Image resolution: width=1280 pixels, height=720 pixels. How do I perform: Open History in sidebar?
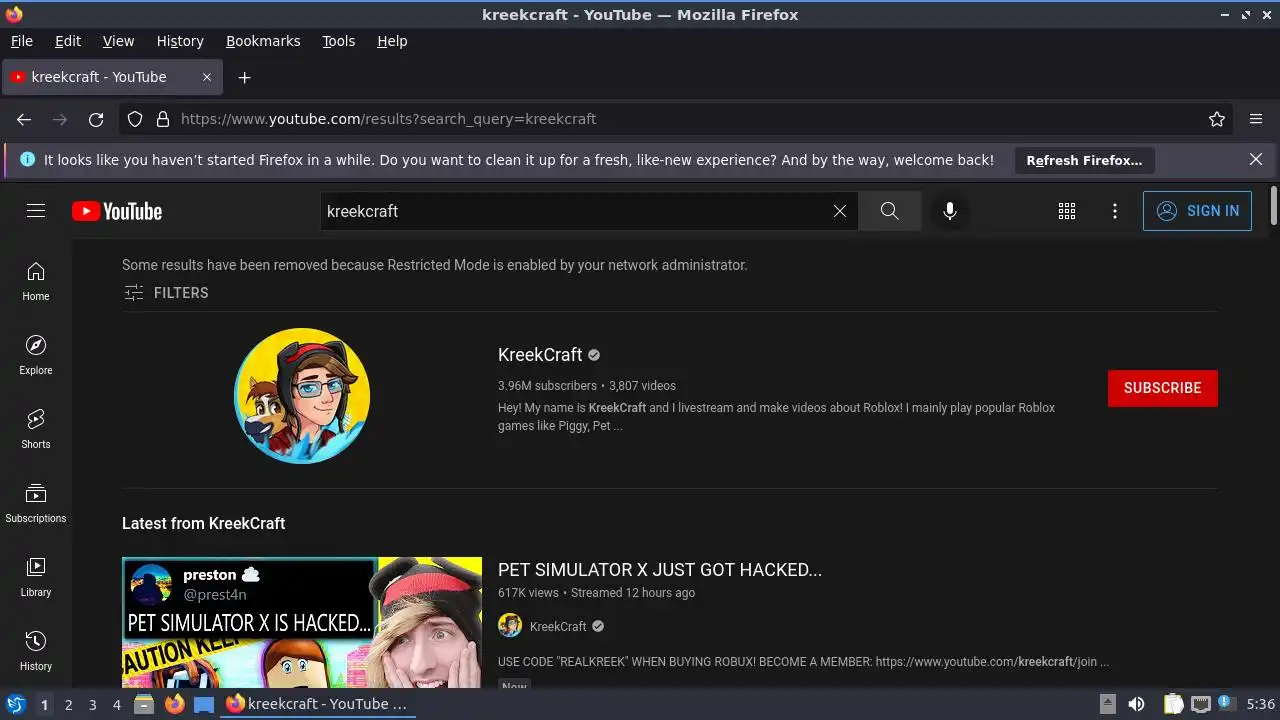(36, 652)
